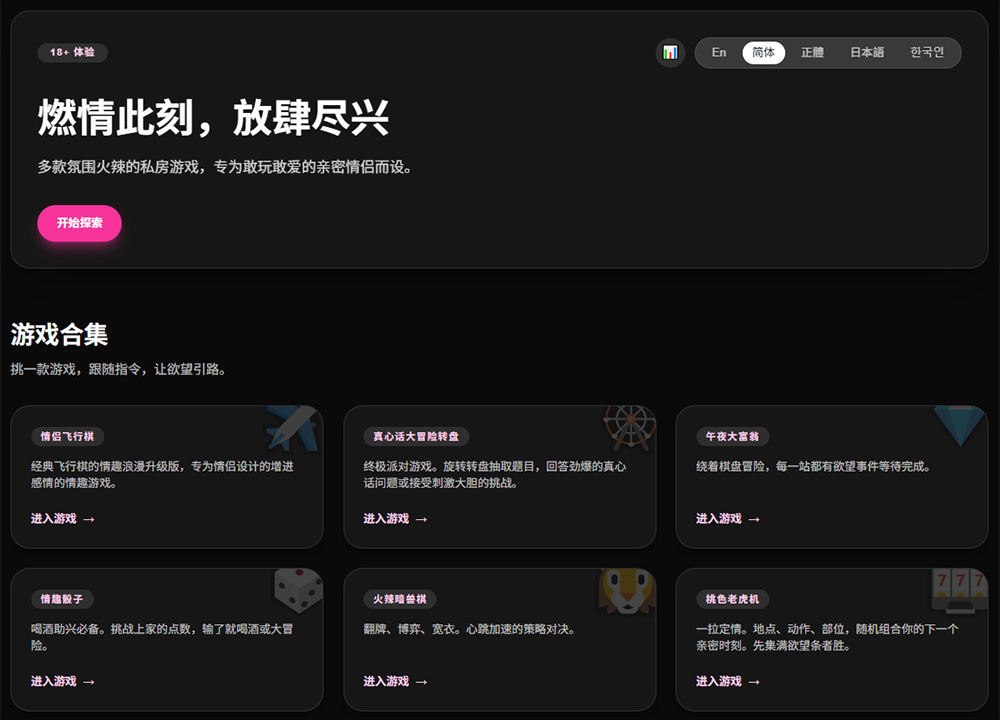This screenshot has width=1000, height=720.
Task: Click the airplane icon on 情侣飞行棋 card
Action: [x=293, y=428]
